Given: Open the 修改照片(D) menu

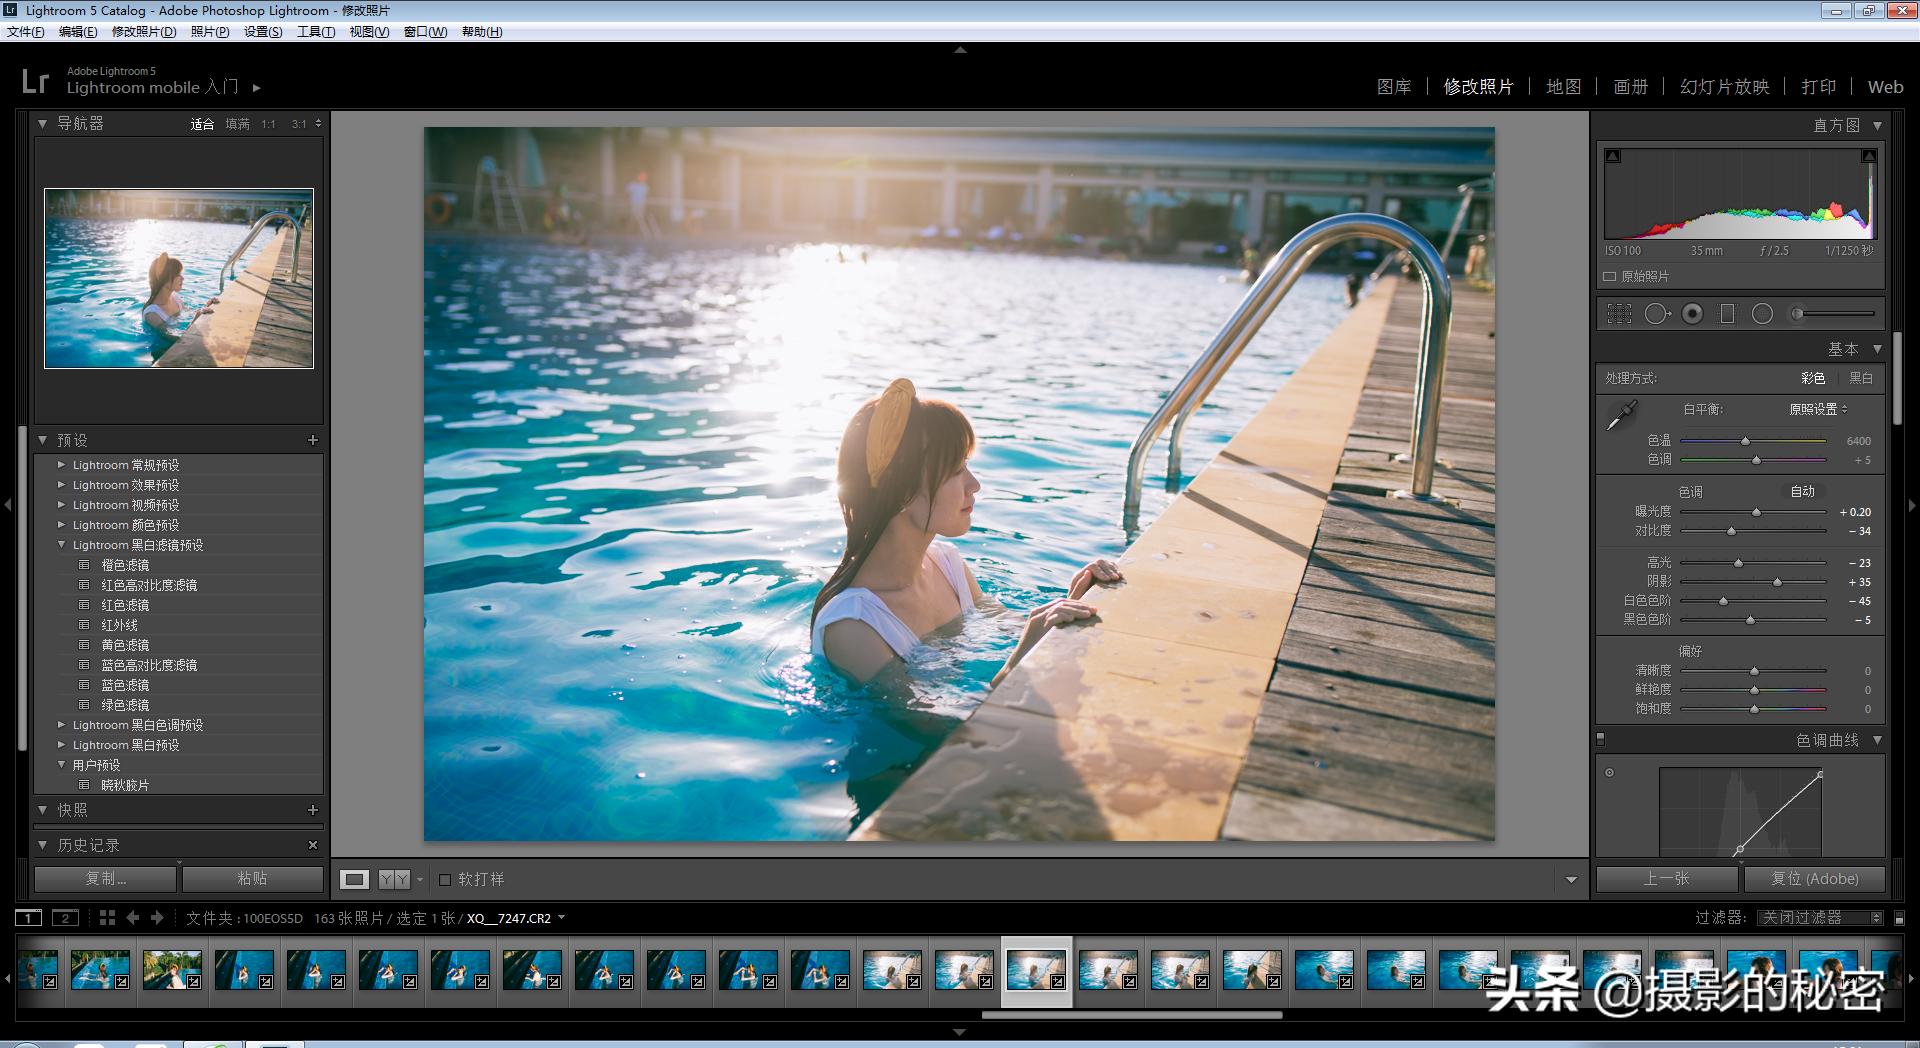Looking at the screenshot, I should [x=143, y=32].
